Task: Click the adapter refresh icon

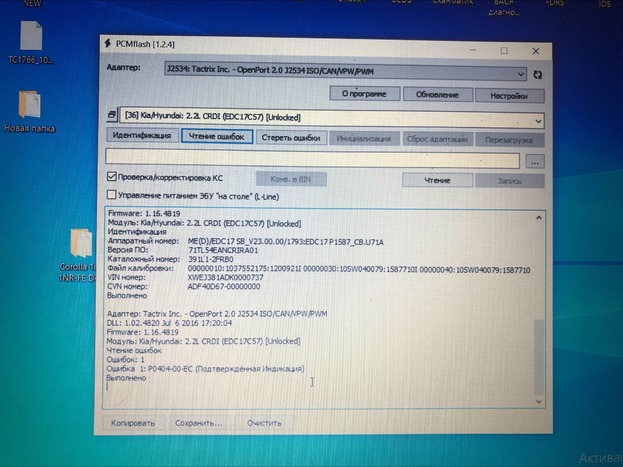Action: (539, 74)
